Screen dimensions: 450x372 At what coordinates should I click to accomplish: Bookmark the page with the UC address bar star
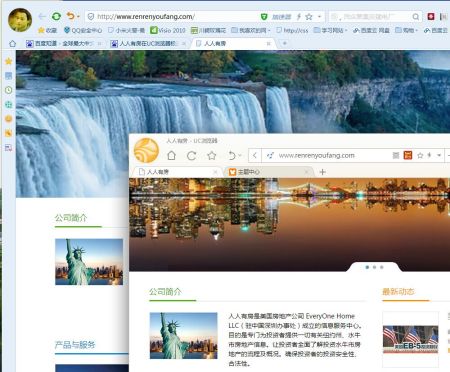420,155
